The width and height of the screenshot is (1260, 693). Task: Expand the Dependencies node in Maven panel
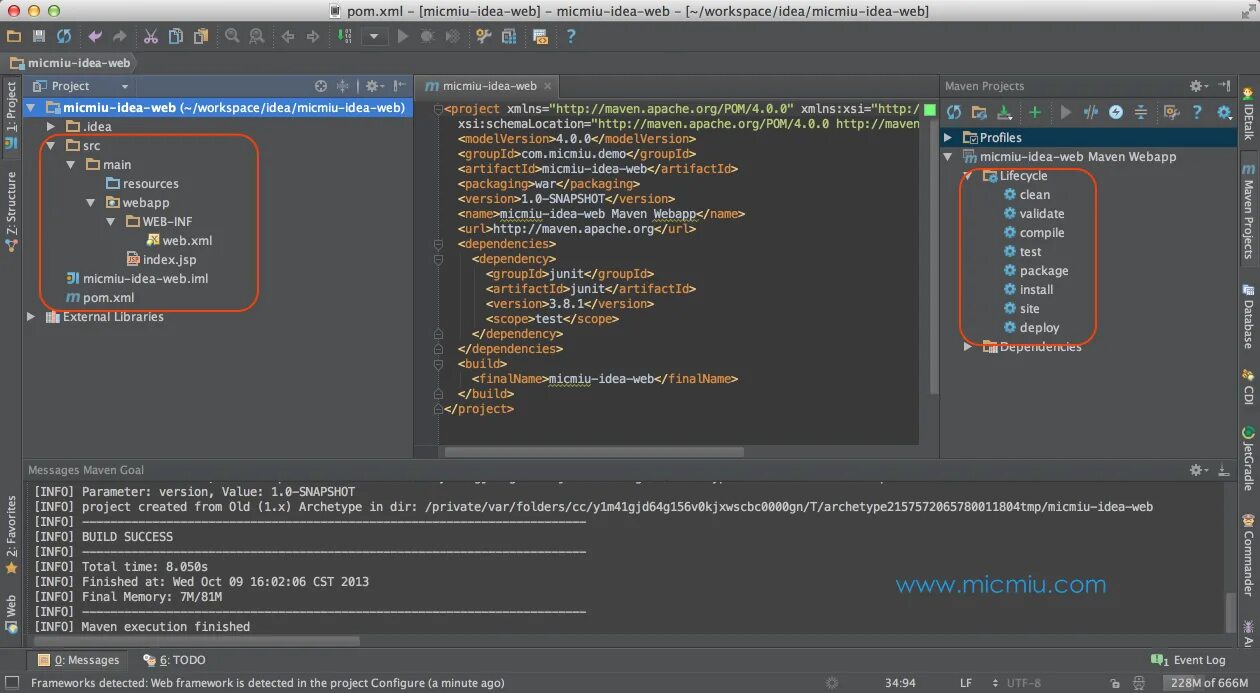968,347
